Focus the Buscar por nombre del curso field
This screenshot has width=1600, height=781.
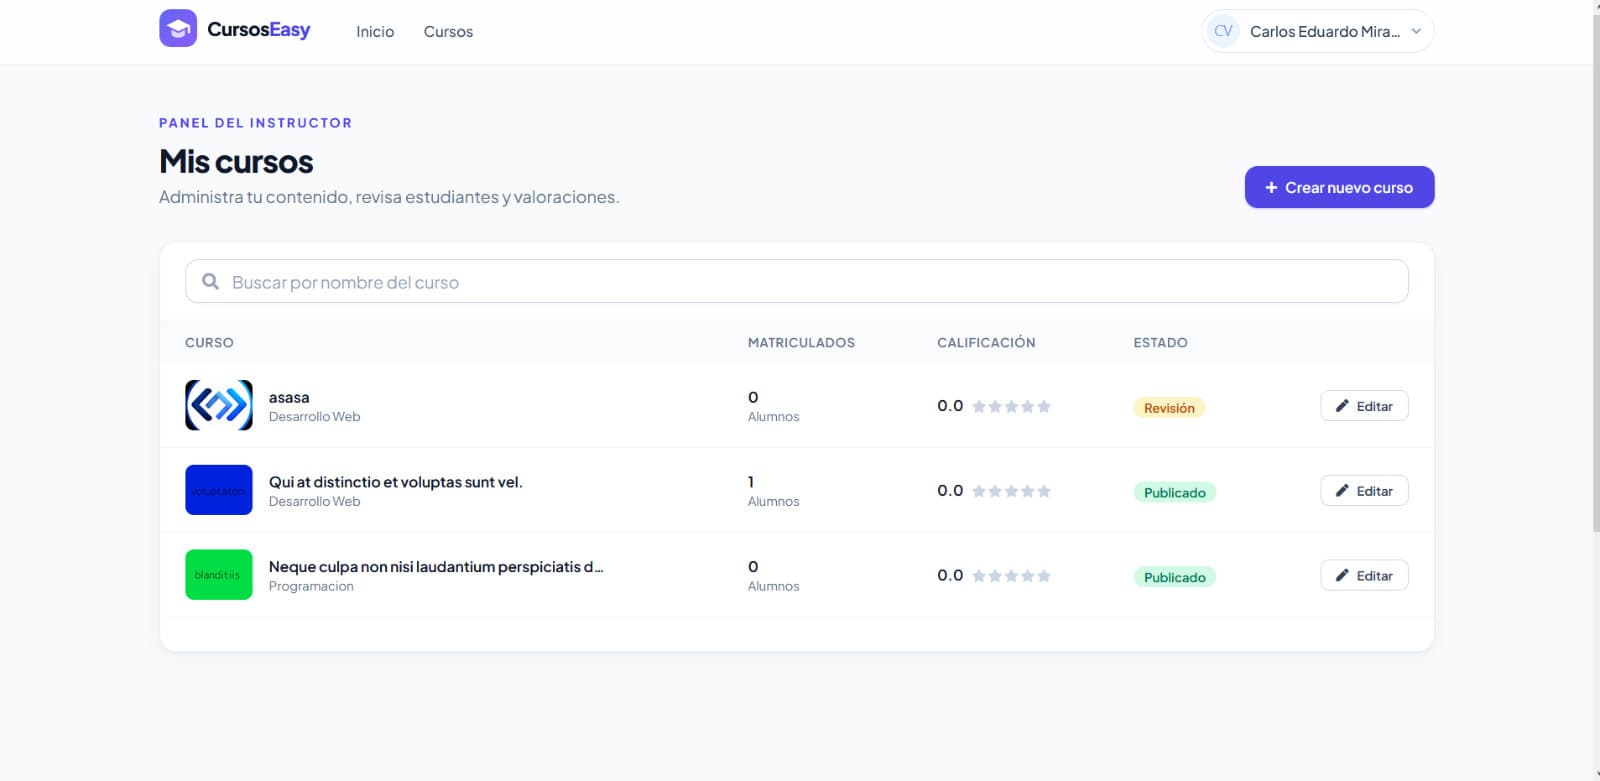(796, 282)
